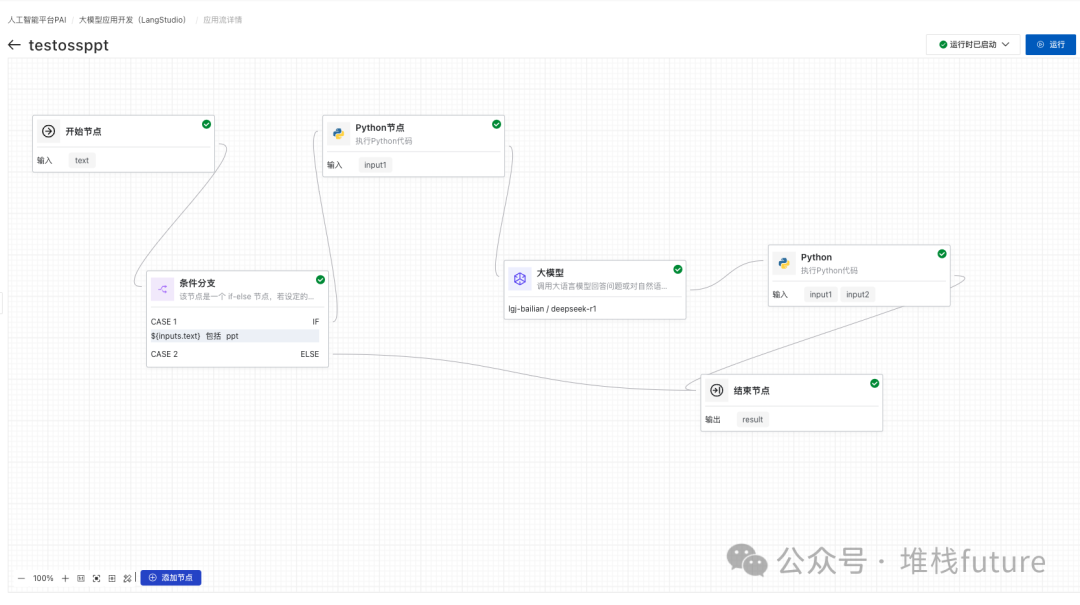
Task: Click green status check on 大模型
Action: 678,269
